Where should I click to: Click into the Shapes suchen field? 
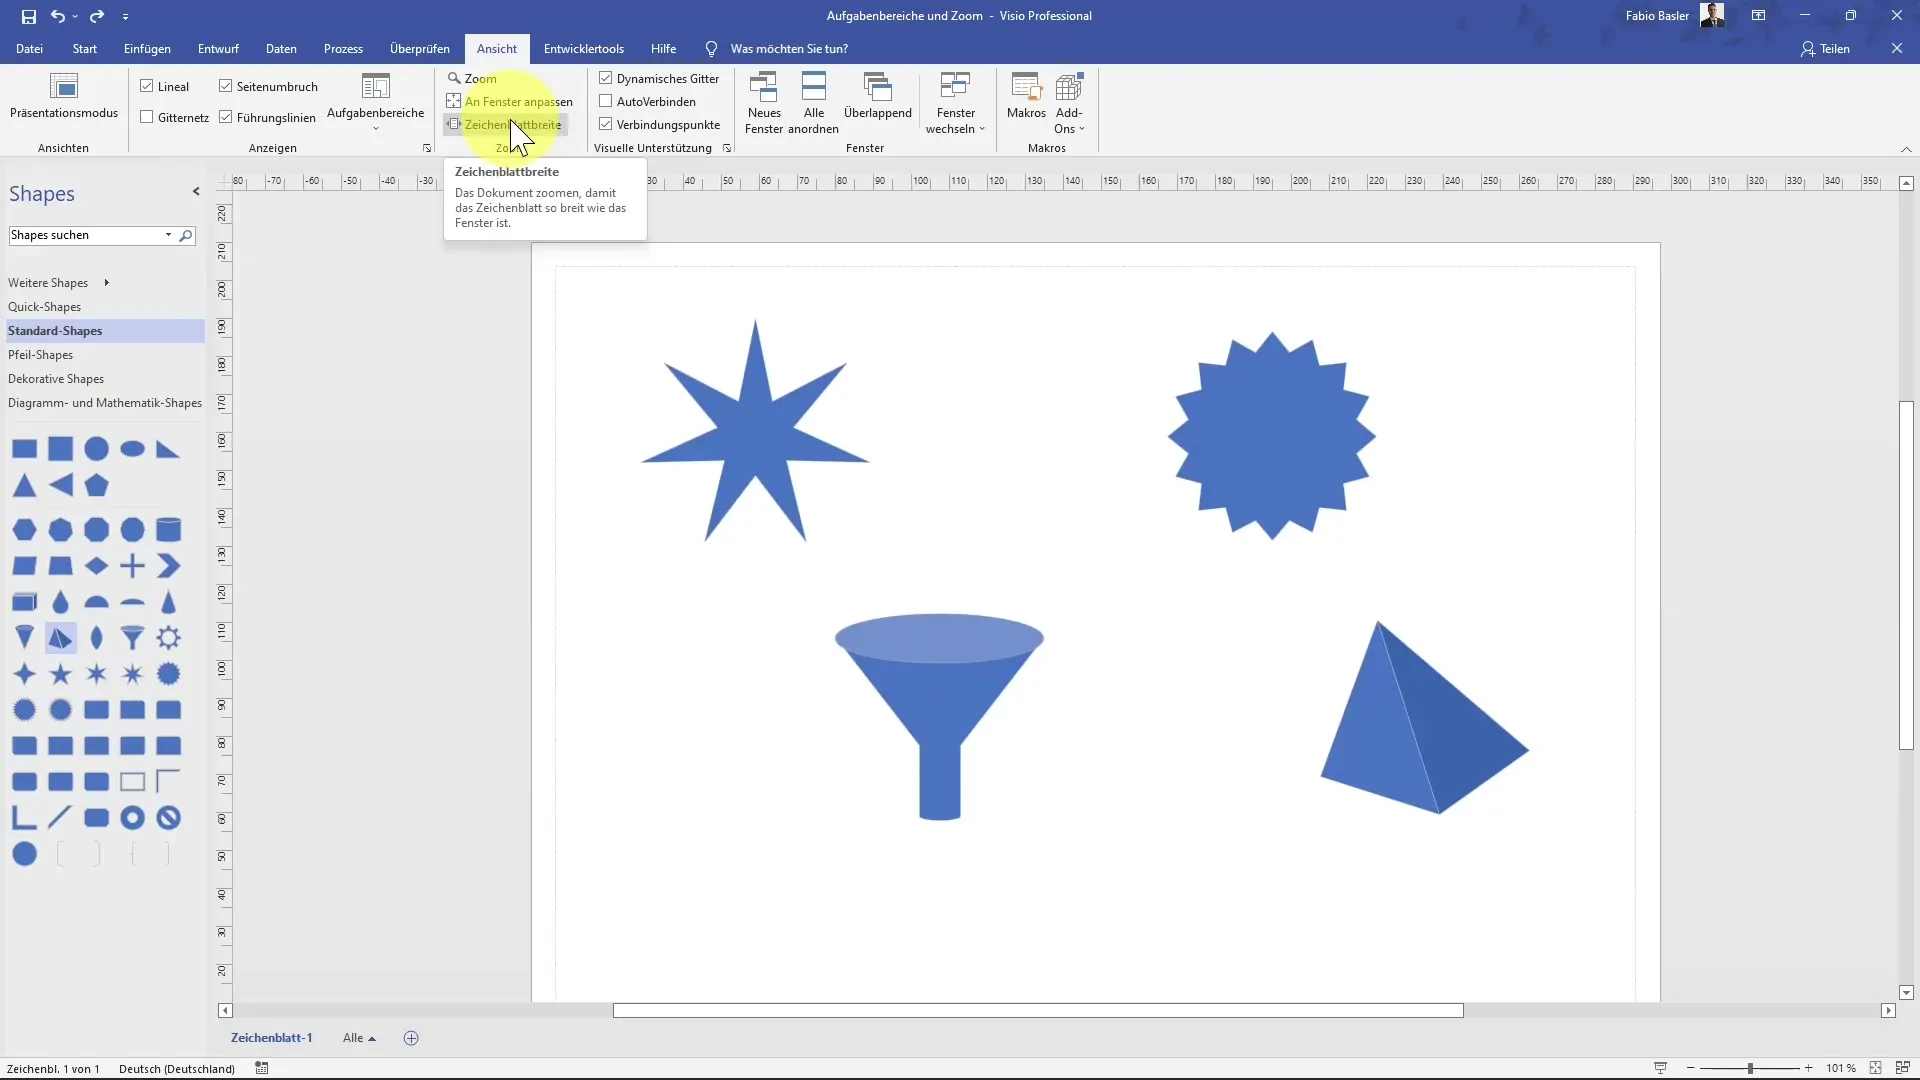click(x=85, y=235)
